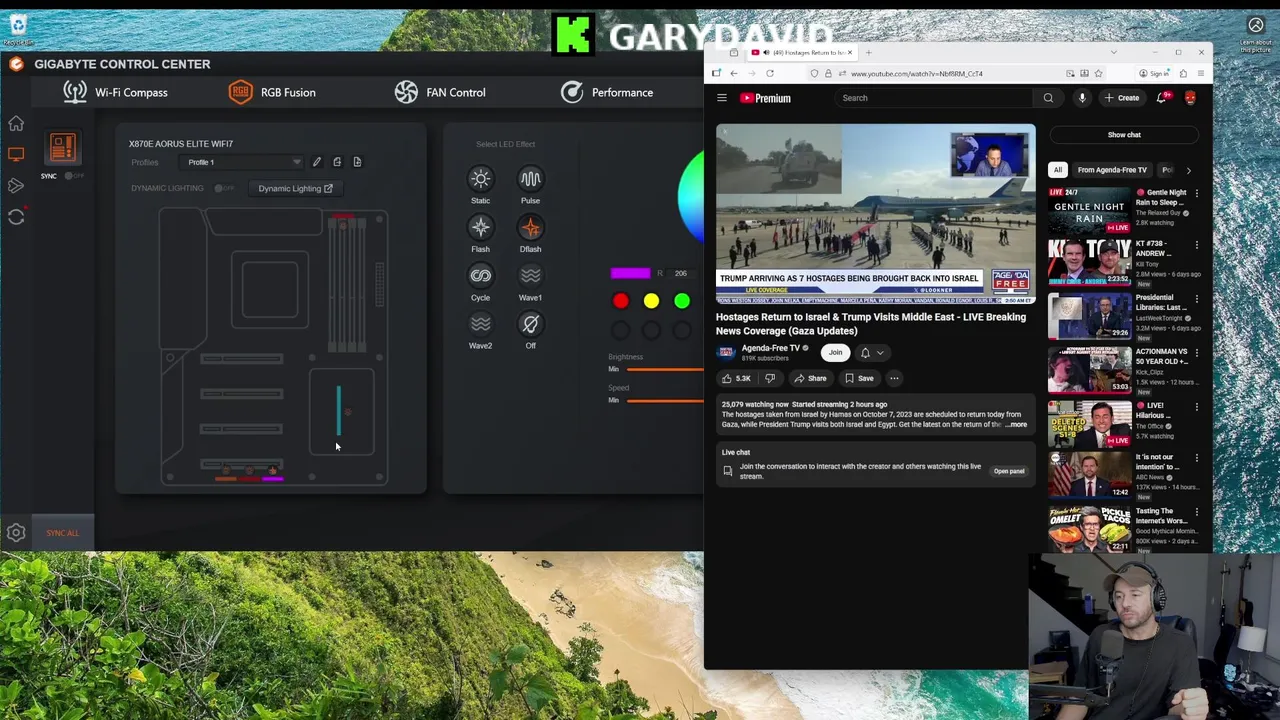Open the settings gear in Gigabyte Control Center
Image resolution: width=1280 pixels, height=720 pixels.
pyautogui.click(x=16, y=533)
